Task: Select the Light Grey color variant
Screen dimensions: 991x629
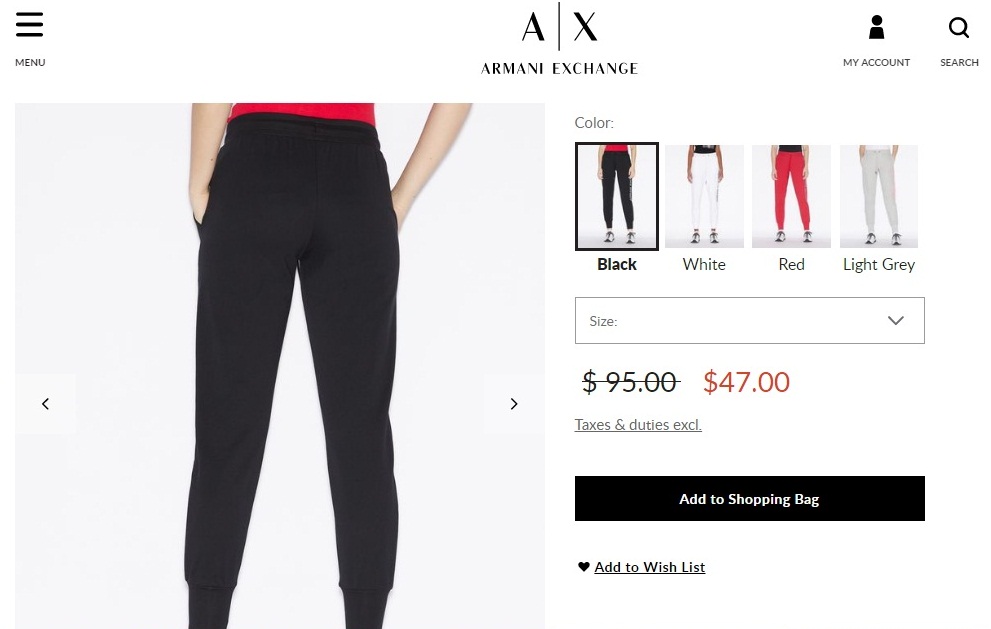Action: click(879, 196)
